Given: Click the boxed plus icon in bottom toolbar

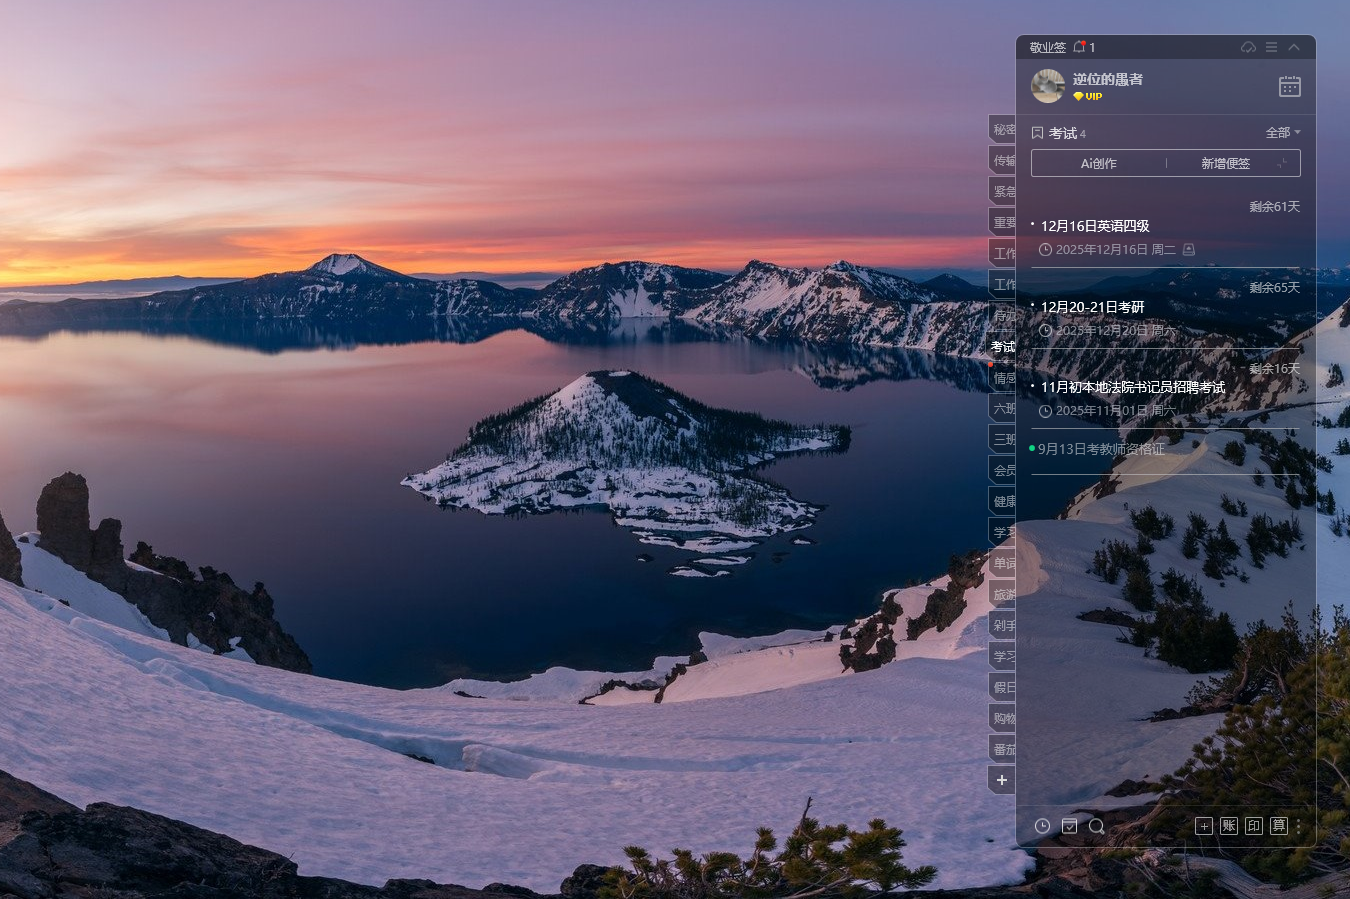Looking at the screenshot, I should click(x=1204, y=826).
